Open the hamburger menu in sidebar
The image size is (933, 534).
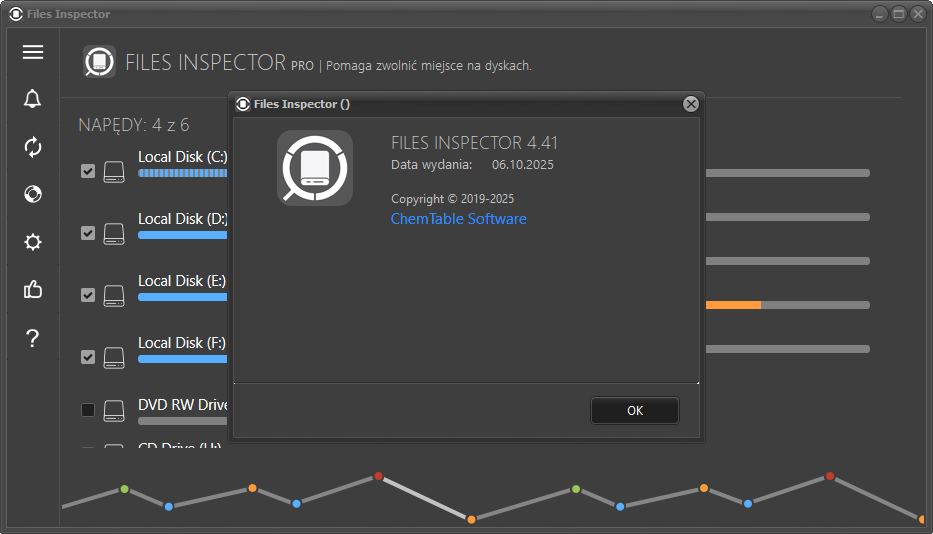(33, 52)
